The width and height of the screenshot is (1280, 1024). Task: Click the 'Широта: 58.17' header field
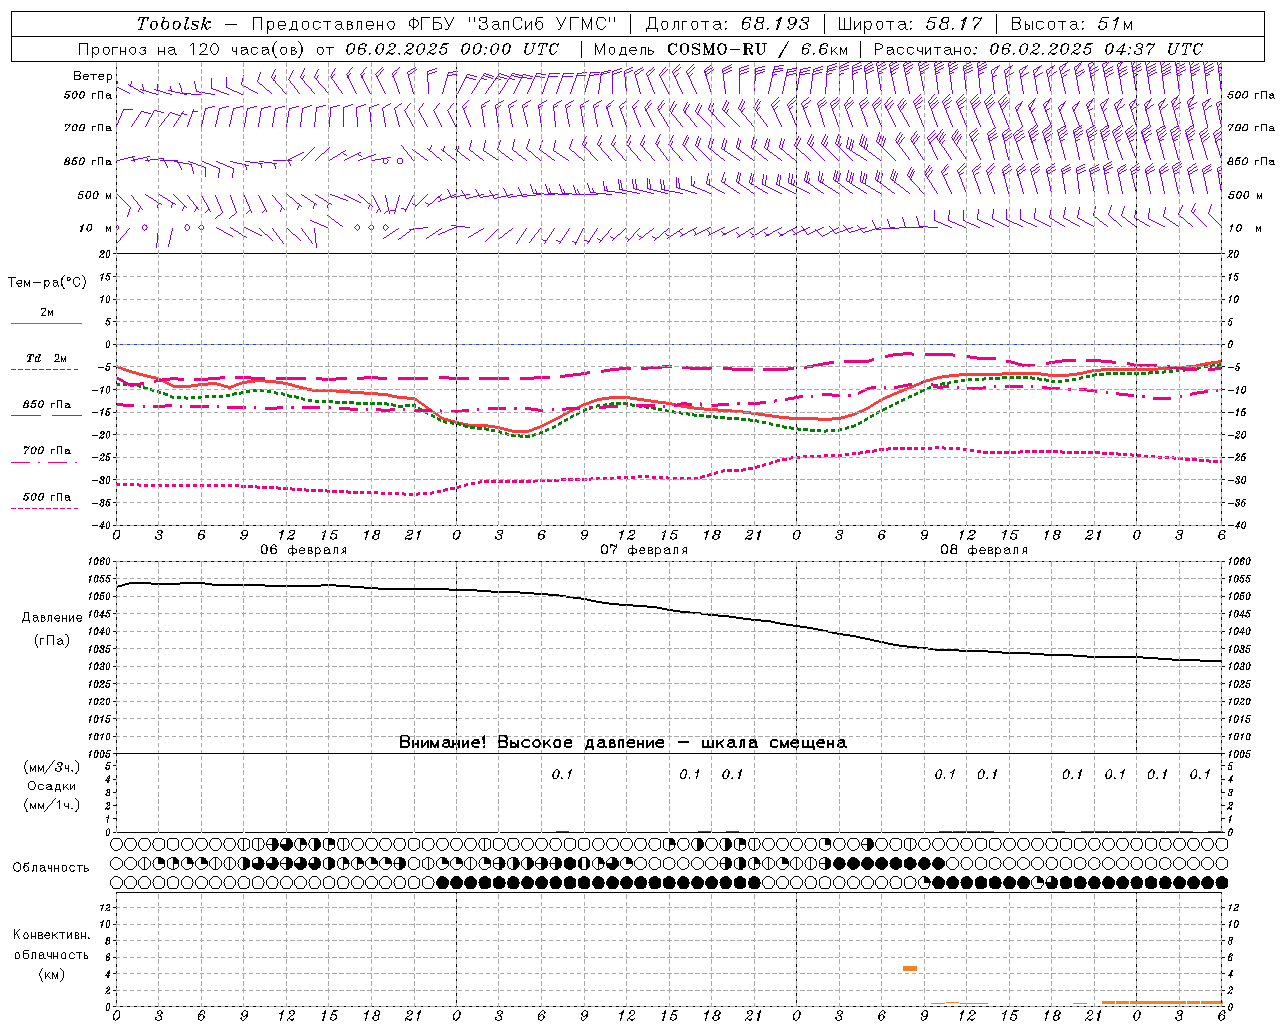coord(910,24)
